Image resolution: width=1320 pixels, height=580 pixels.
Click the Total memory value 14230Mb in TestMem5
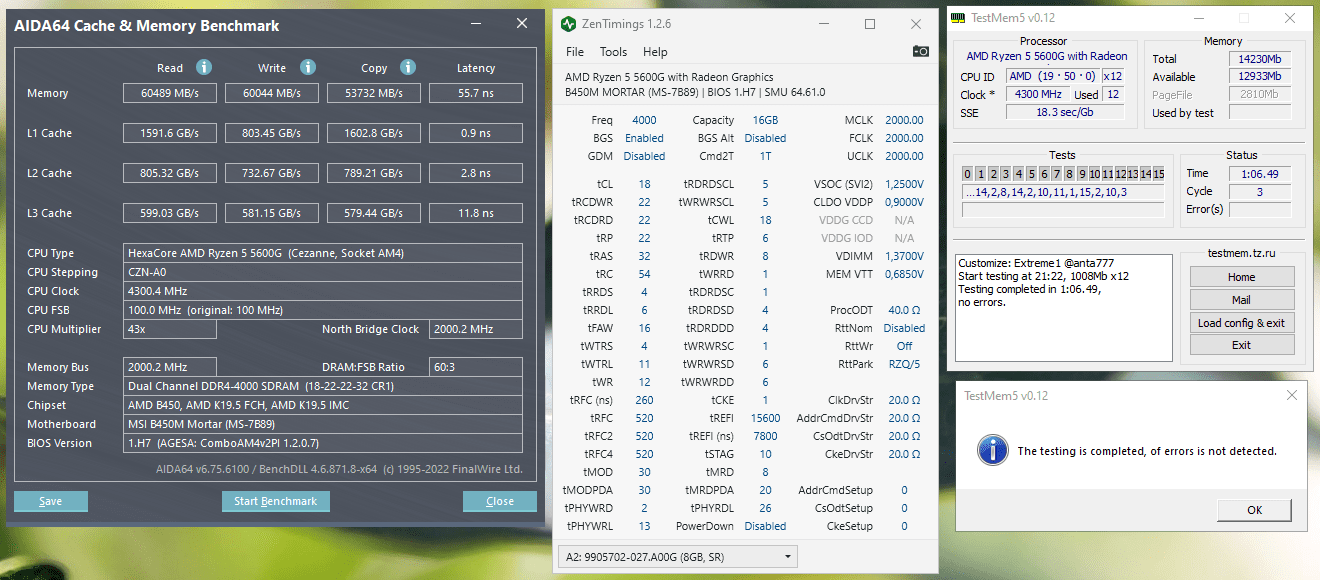click(x=1259, y=59)
